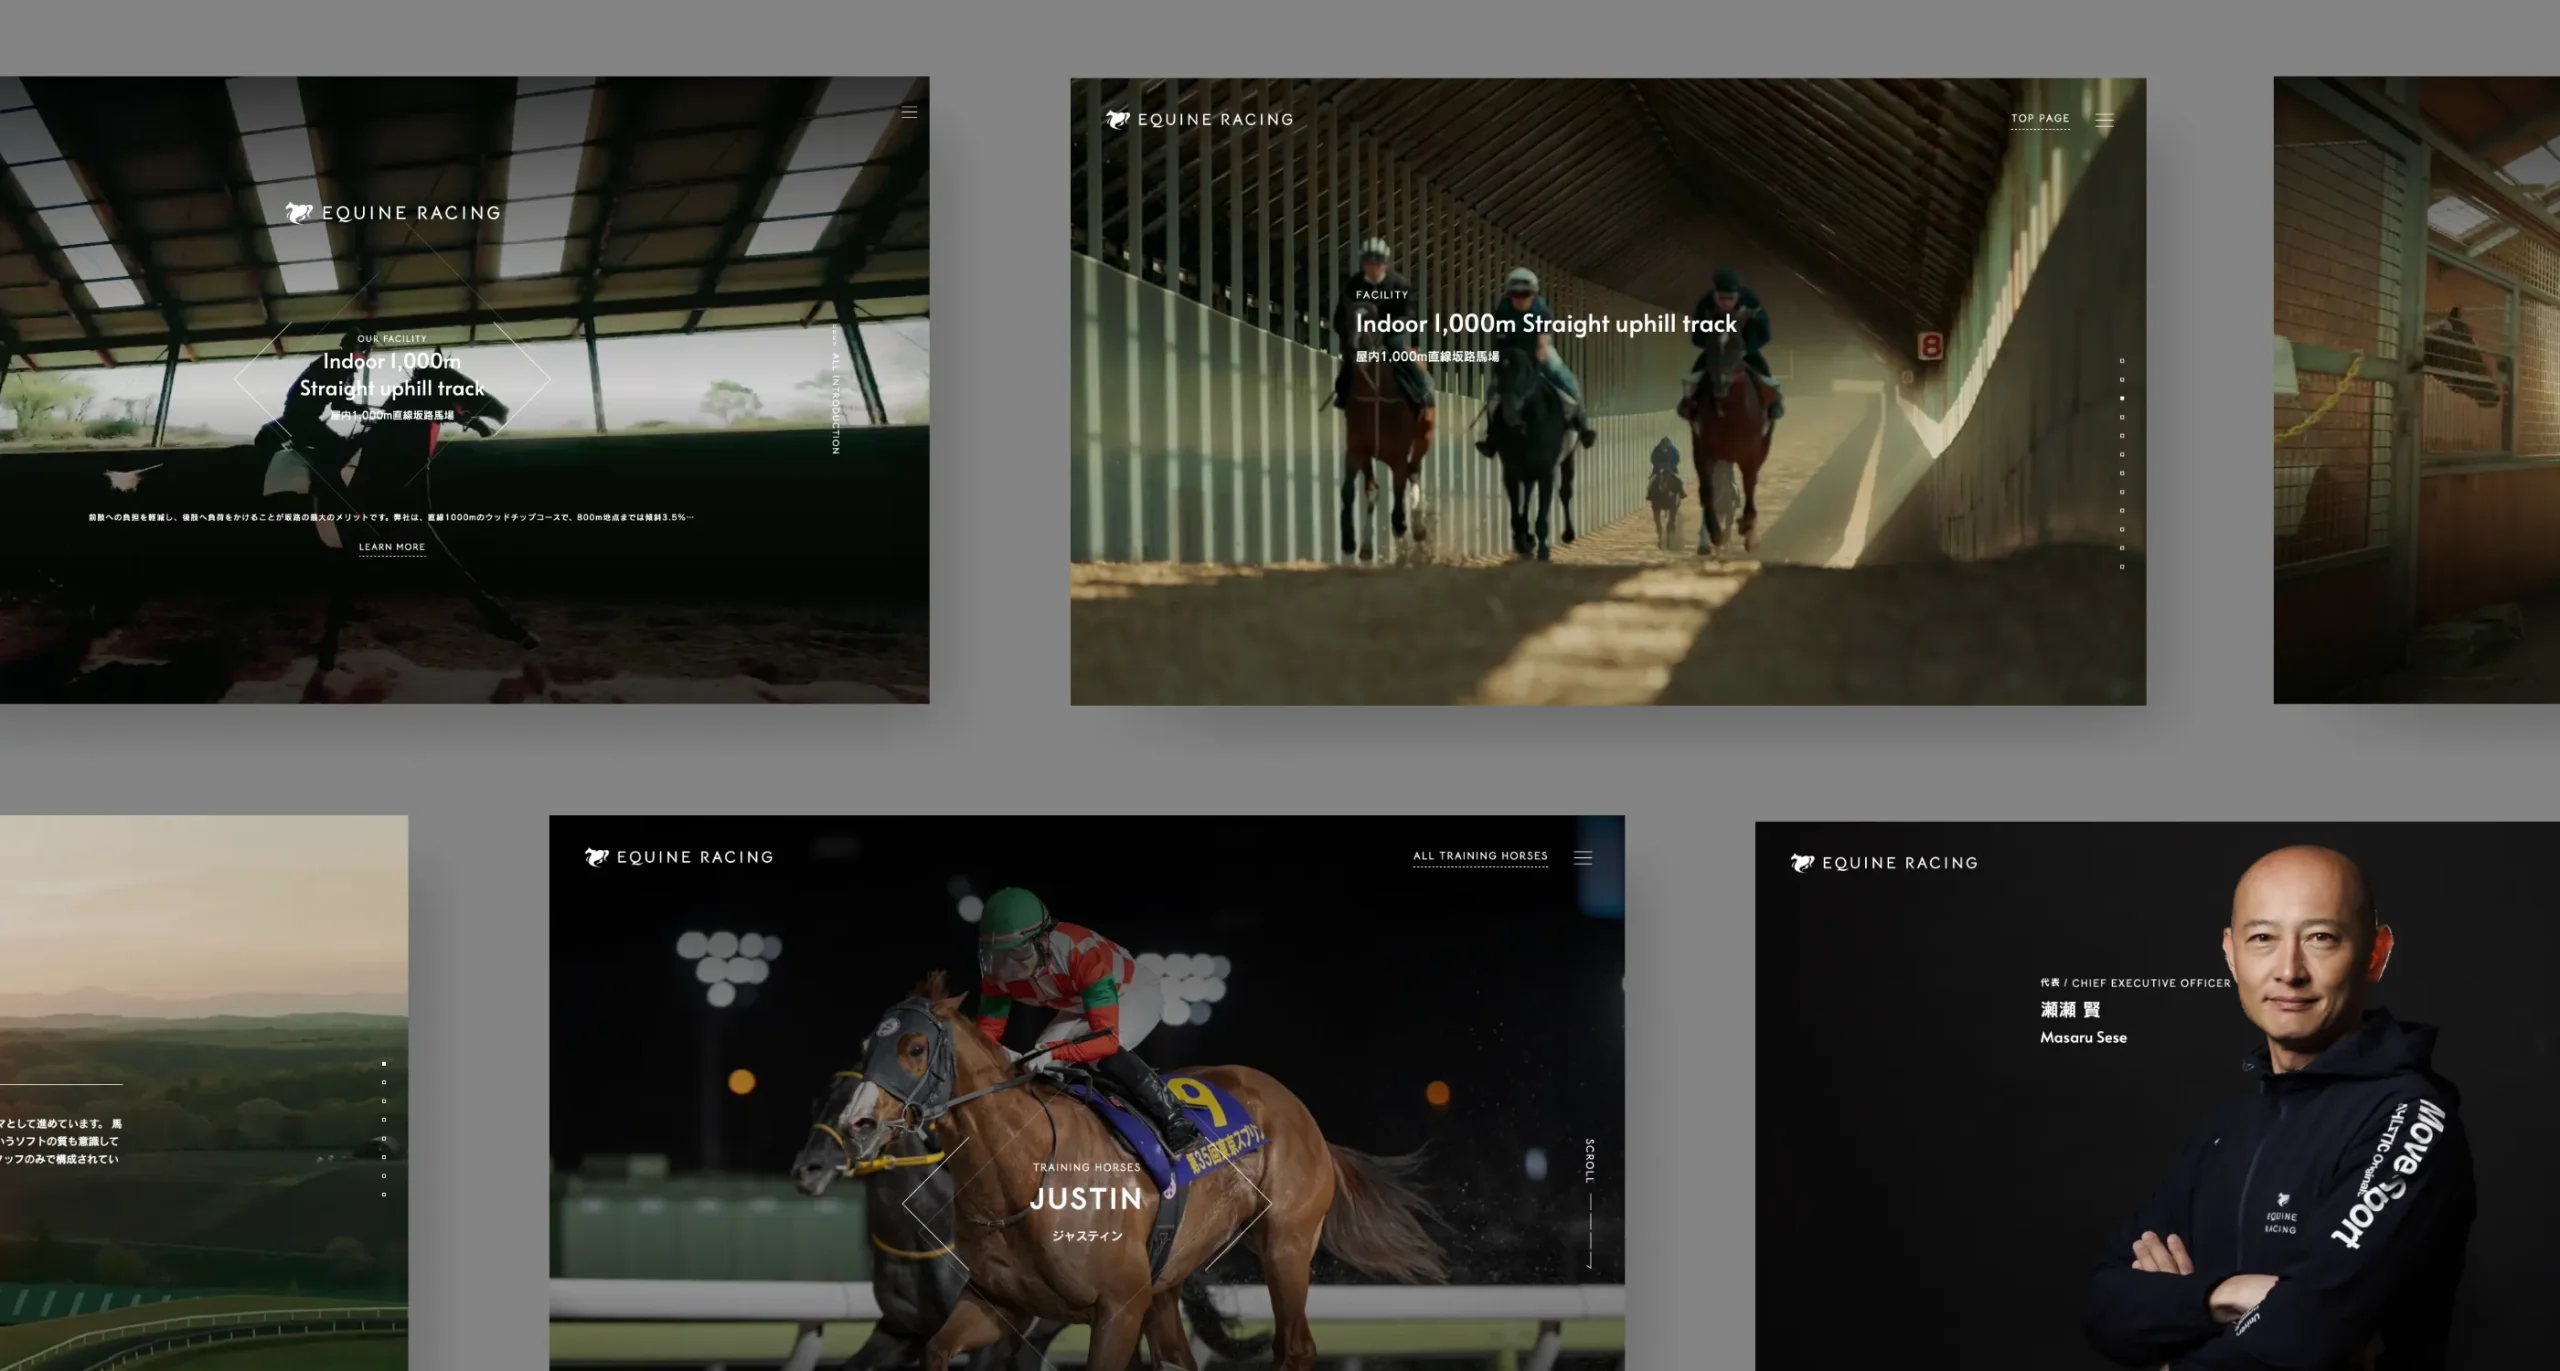Select active top dot on landscape page

click(x=384, y=1064)
